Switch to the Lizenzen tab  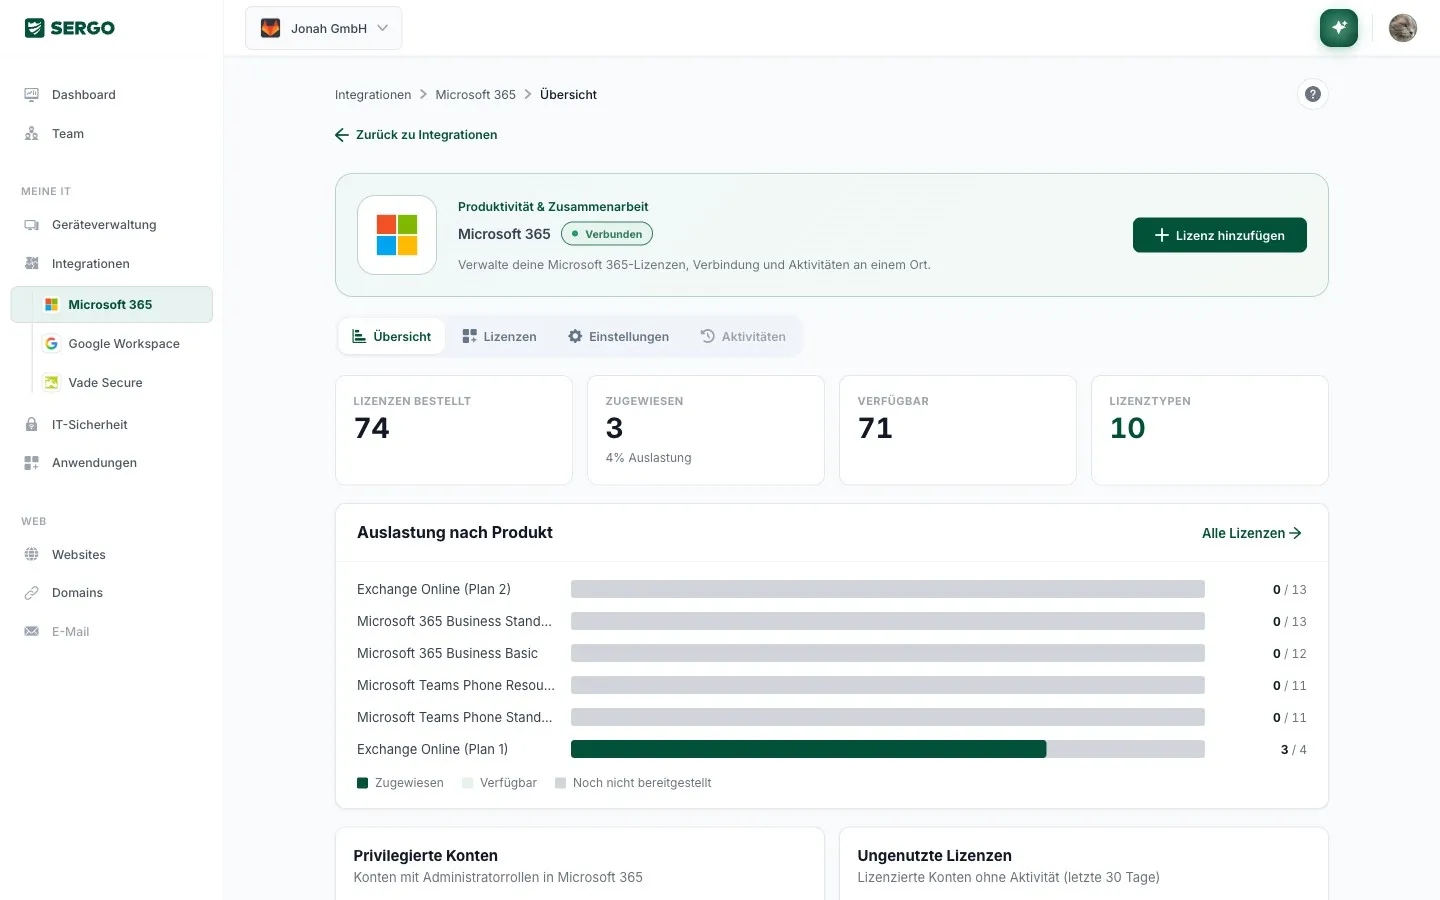click(499, 337)
